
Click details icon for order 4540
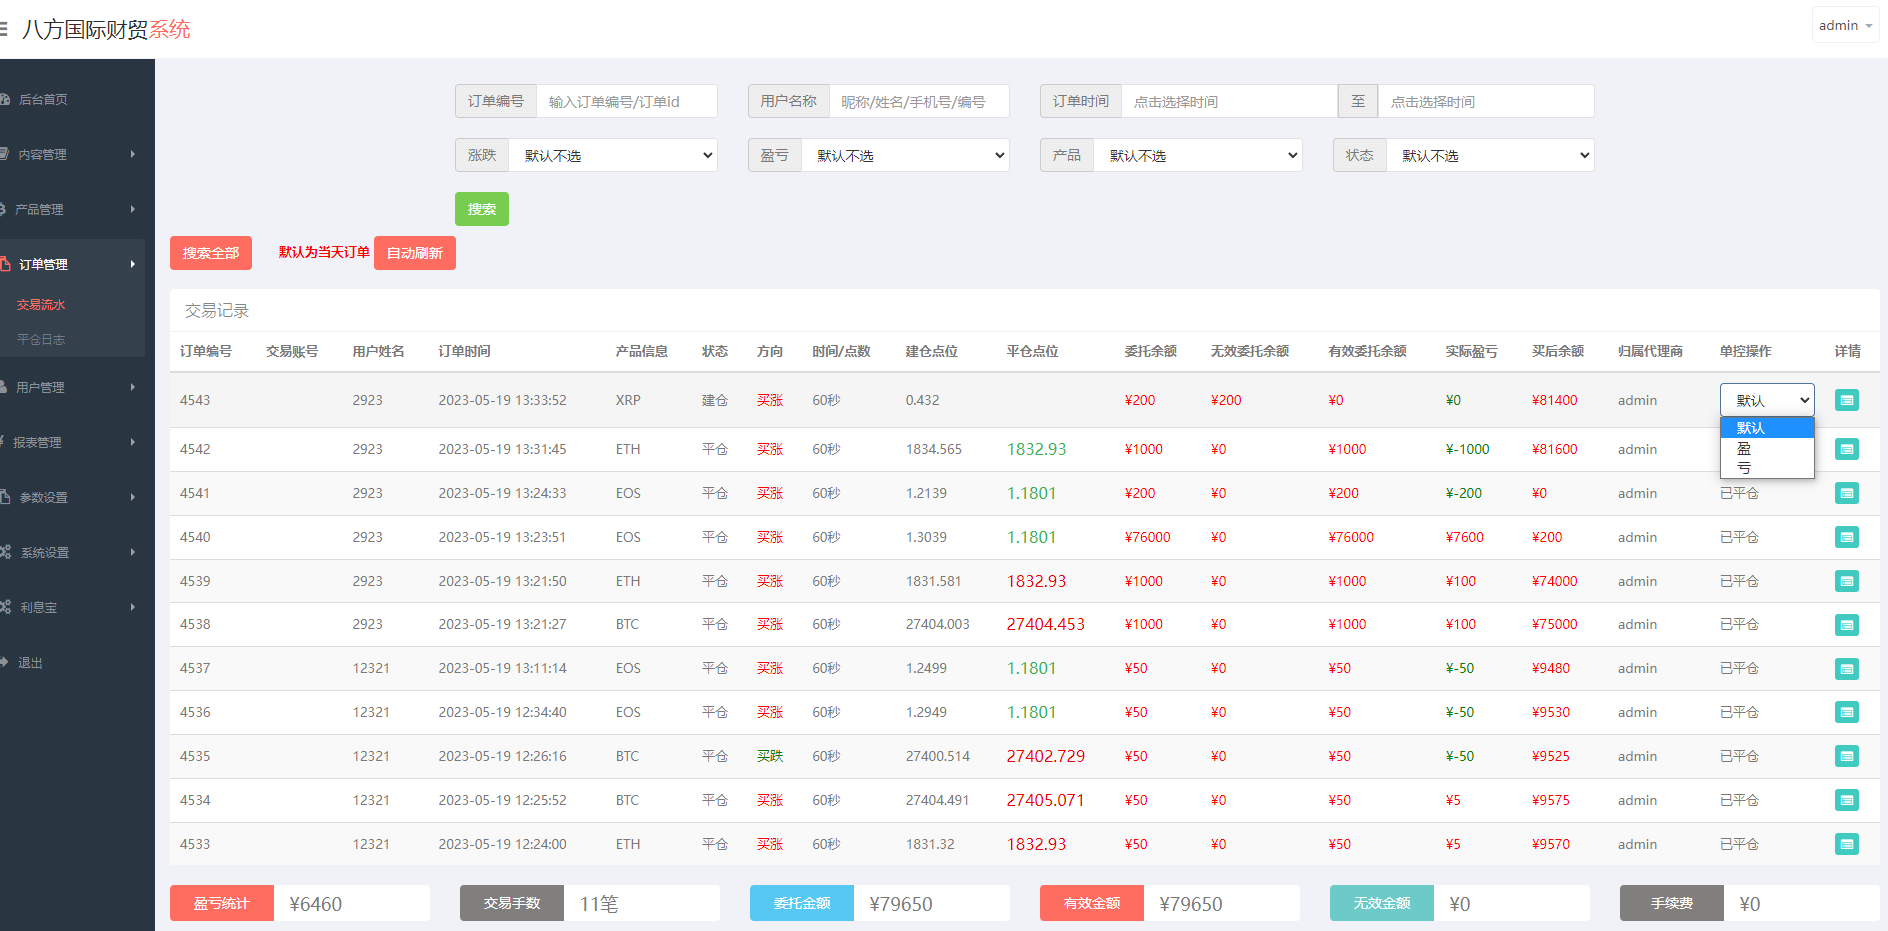pos(1846,537)
